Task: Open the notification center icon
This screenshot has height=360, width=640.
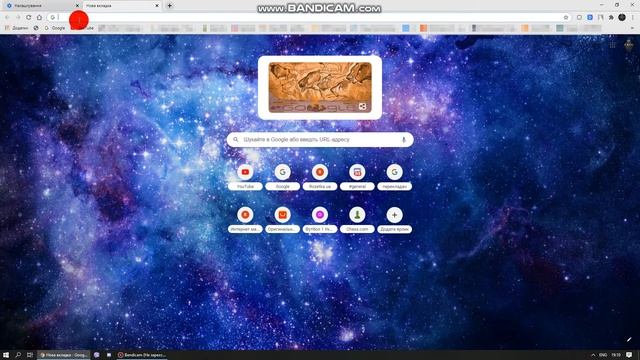Action: pyautogui.click(x=629, y=355)
